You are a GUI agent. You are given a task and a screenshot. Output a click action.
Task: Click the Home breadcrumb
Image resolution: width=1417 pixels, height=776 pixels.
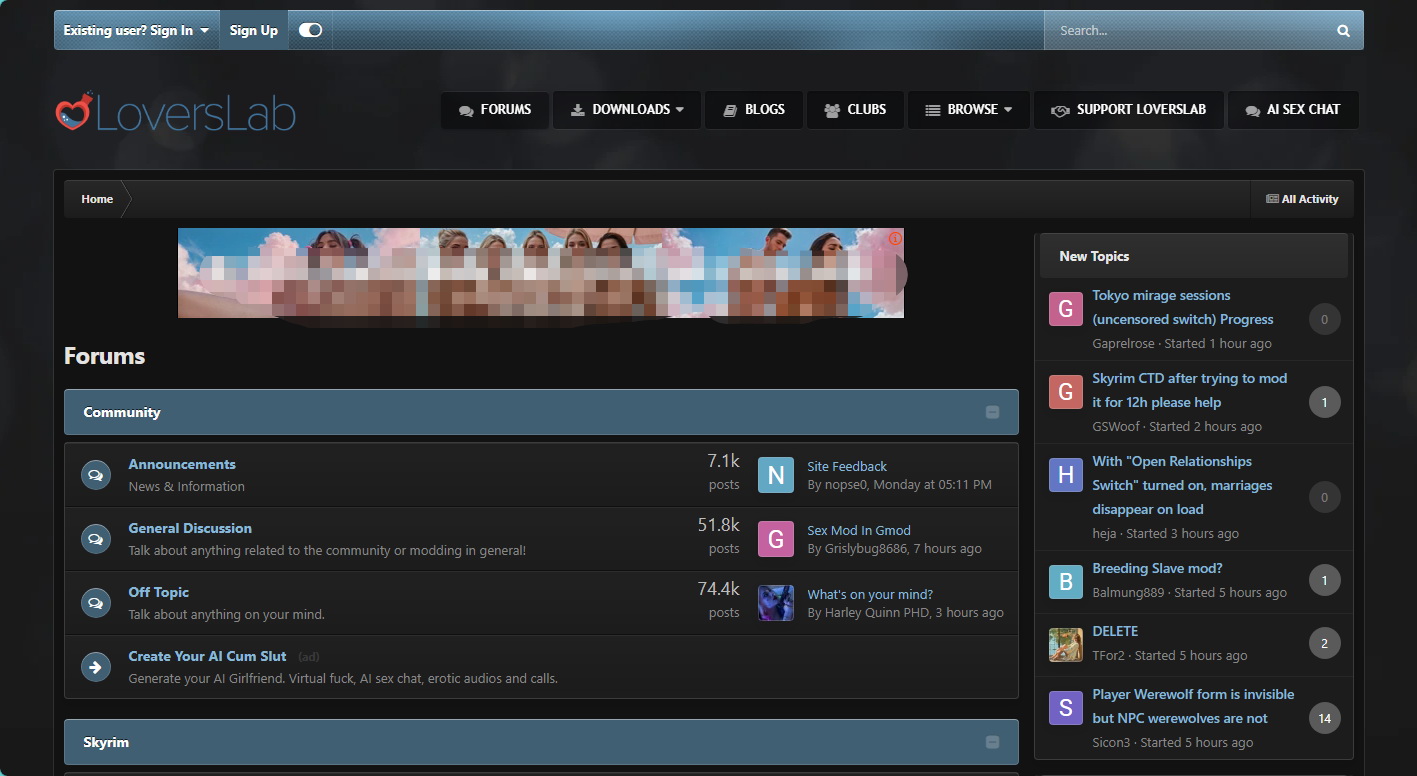click(97, 199)
